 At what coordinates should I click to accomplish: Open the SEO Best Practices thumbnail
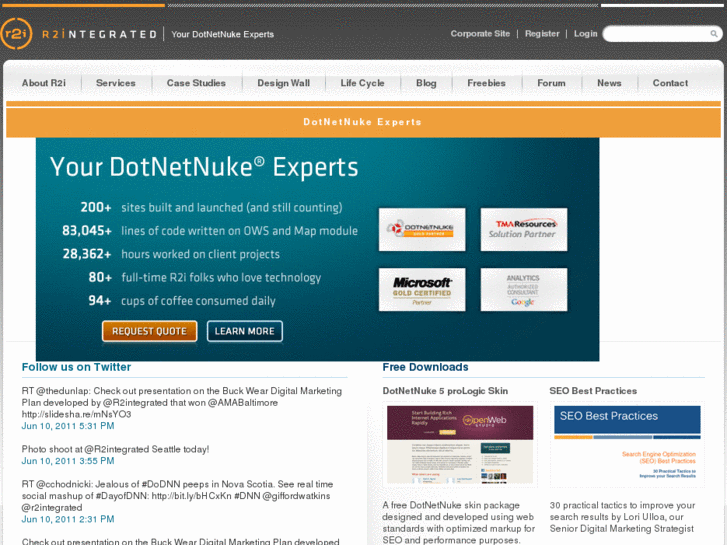[627, 444]
